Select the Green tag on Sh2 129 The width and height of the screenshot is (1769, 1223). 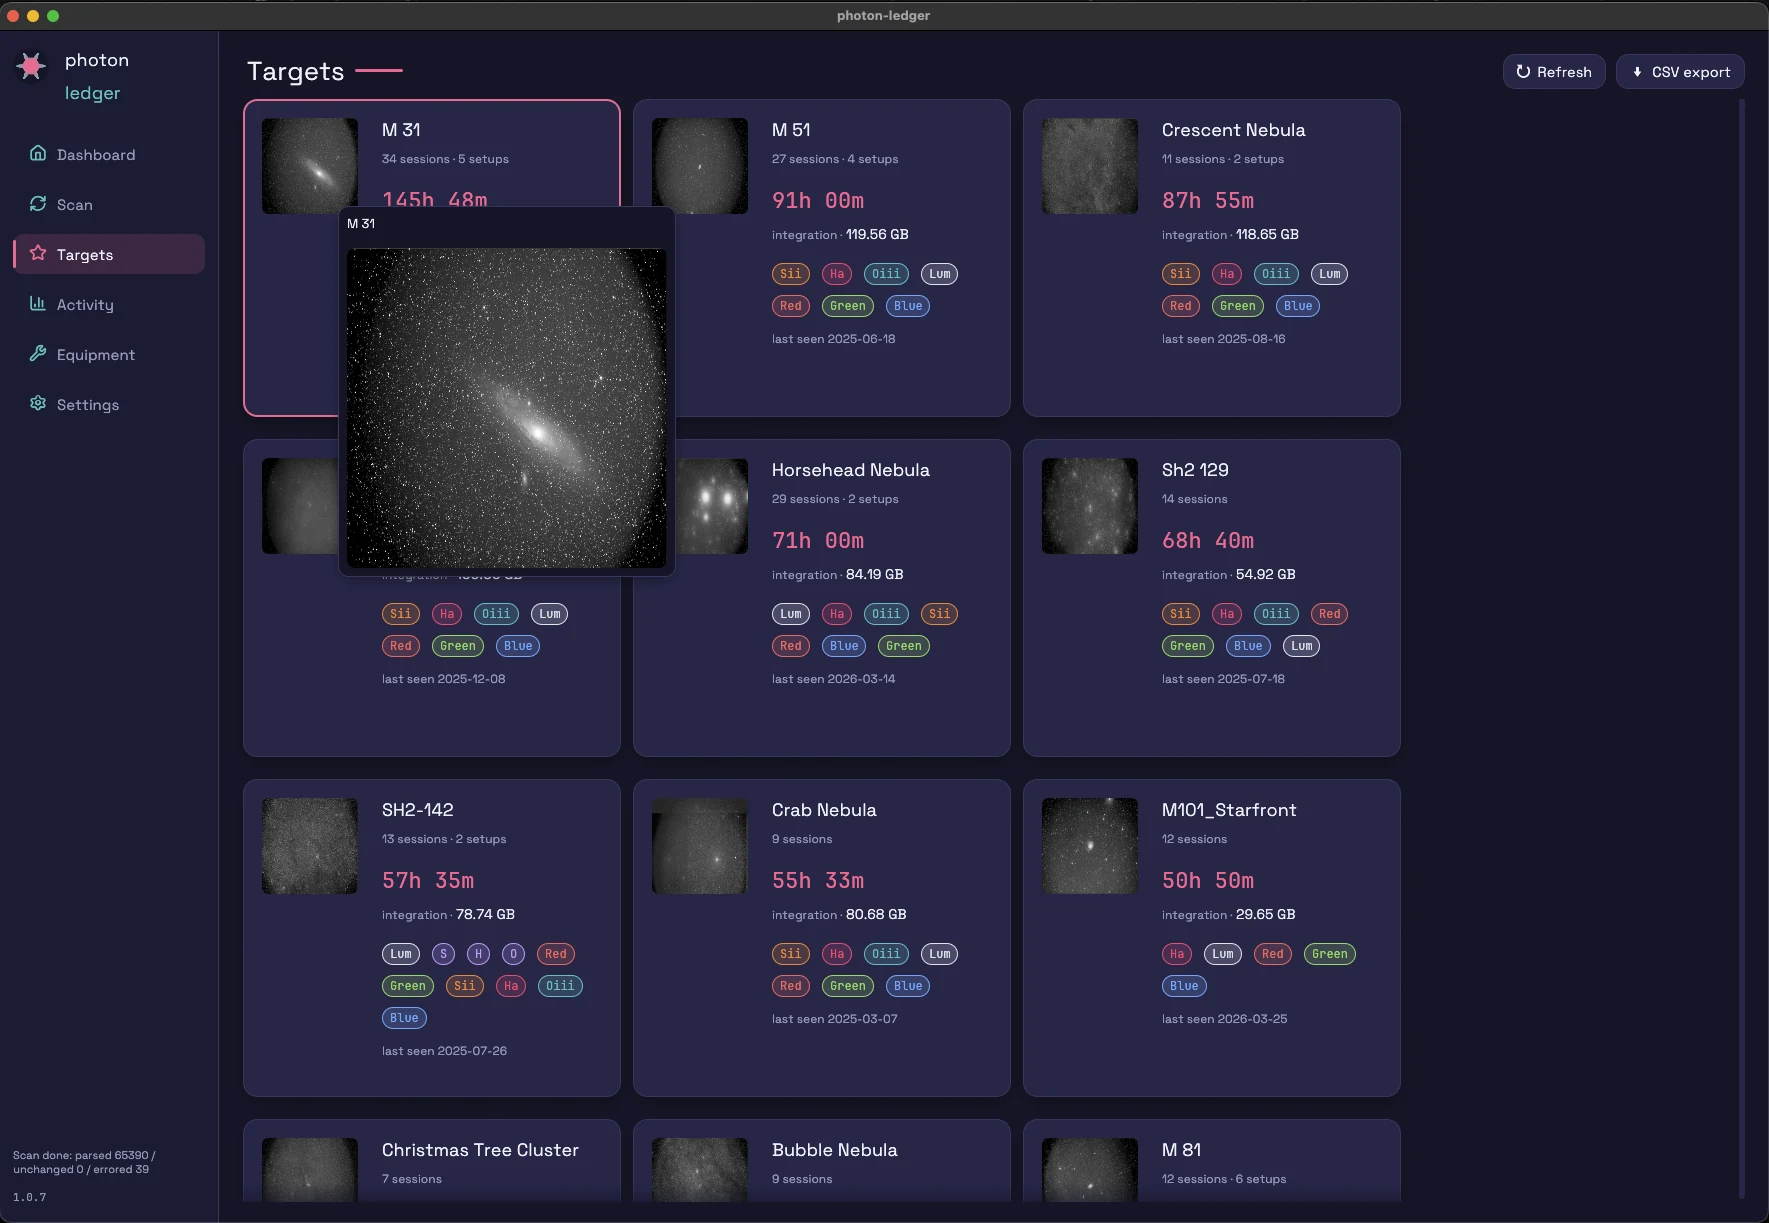(x=1188, y=646)
